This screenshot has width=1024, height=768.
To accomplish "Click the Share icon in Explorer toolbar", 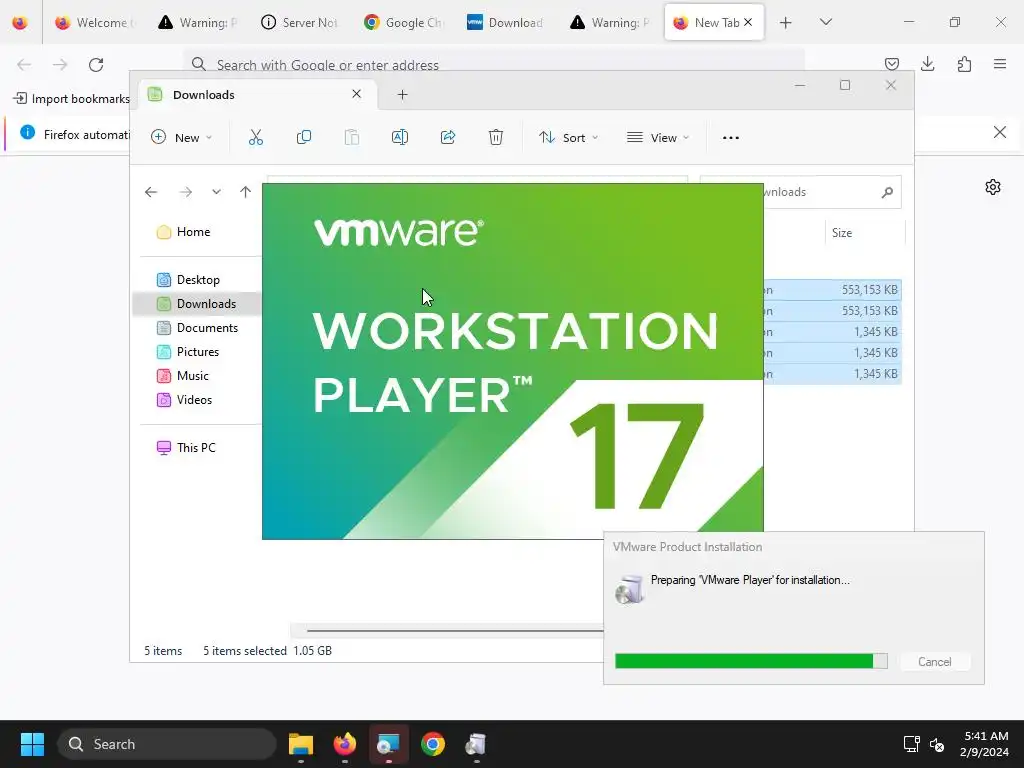I will coord(448,137).
